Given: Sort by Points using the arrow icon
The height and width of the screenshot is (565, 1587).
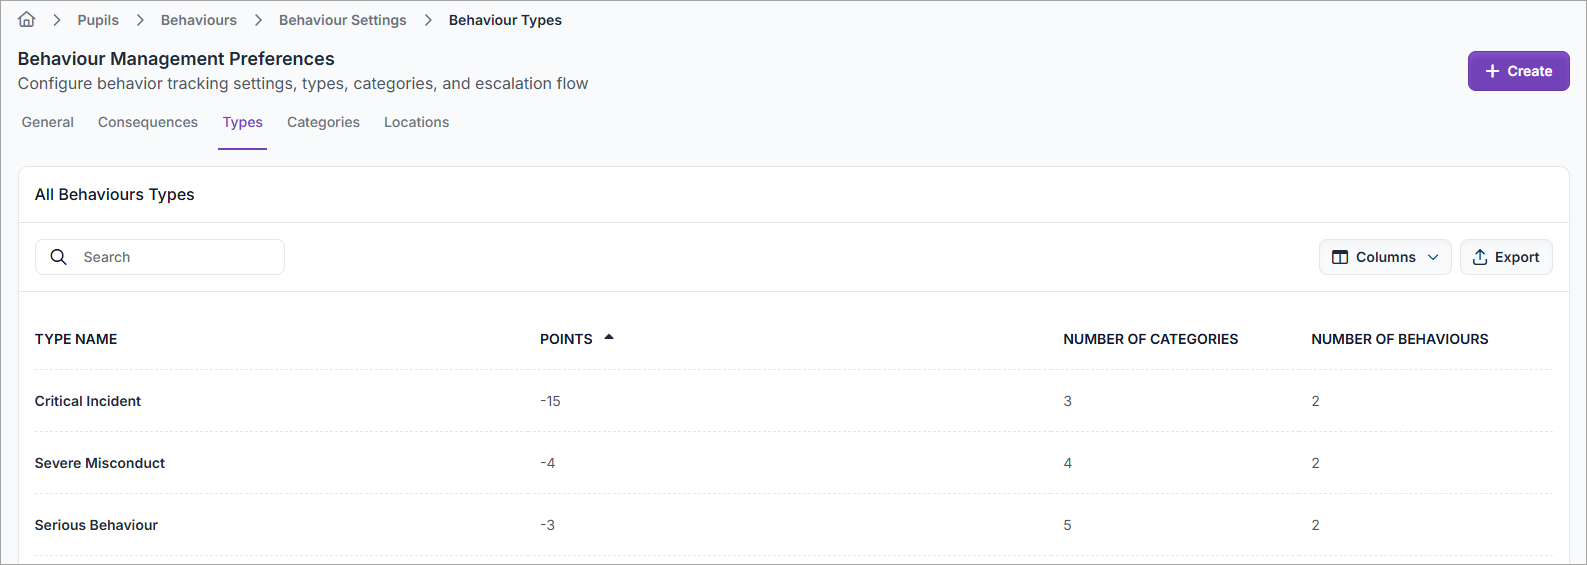Looking at the screenshot, I should click(x=609, y=338).
